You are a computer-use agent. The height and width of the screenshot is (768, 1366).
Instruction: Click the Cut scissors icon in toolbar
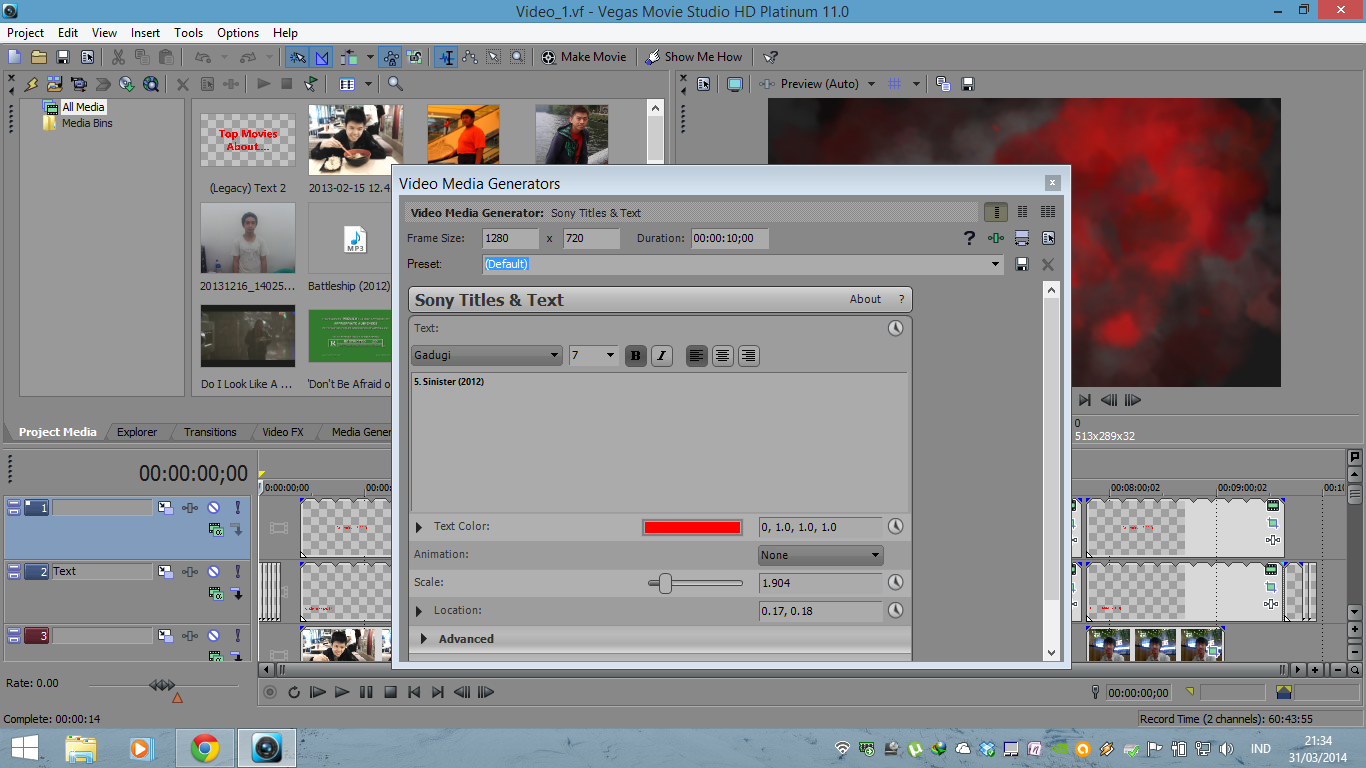click(118, 57)
